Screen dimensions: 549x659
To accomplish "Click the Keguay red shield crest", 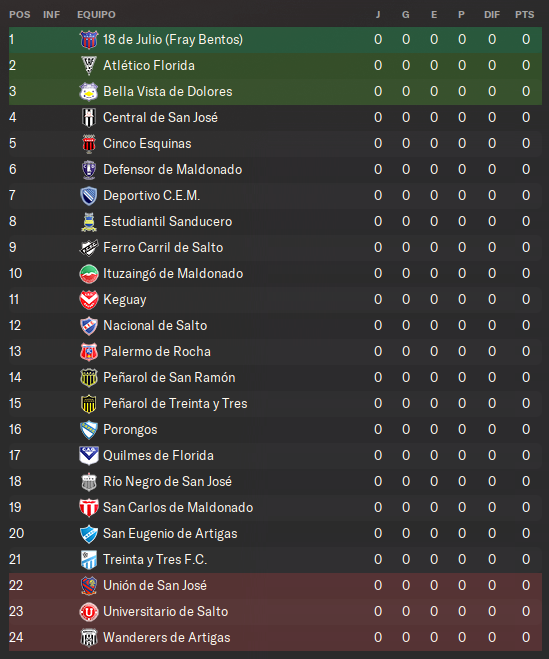I will (x=89, y=300).
